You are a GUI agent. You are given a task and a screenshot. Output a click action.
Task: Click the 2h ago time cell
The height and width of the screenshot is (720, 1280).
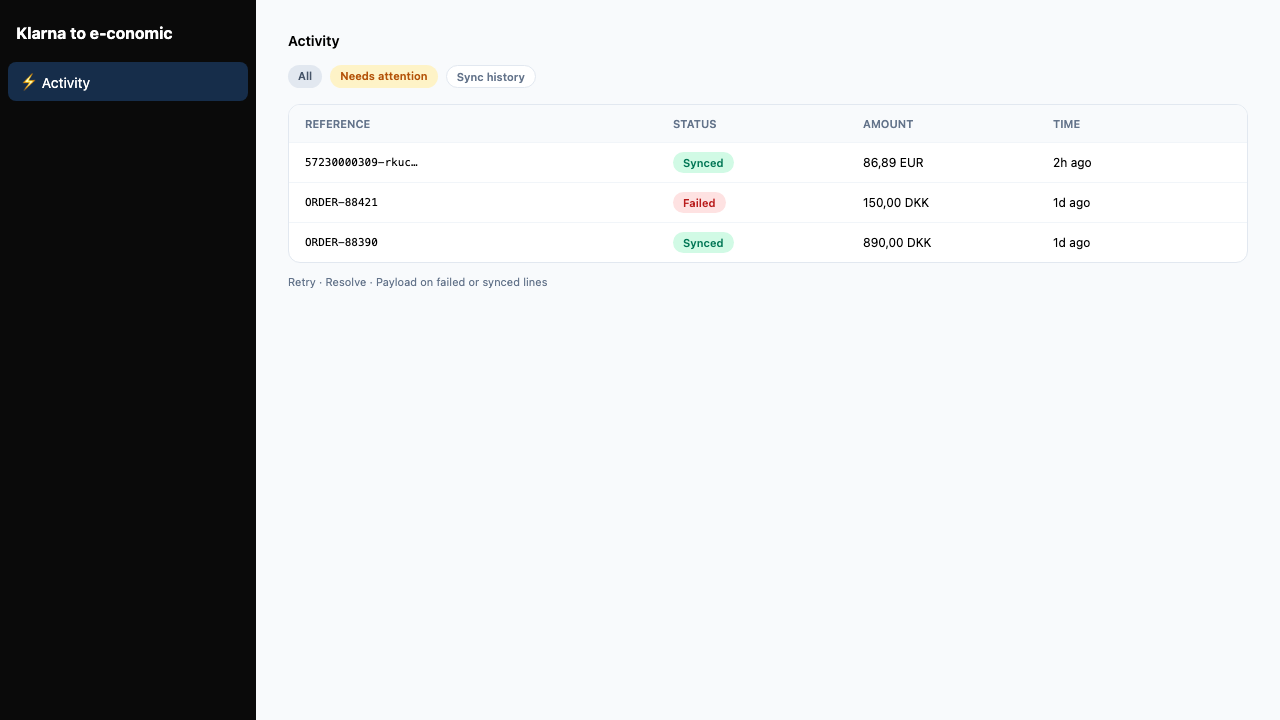point(1072,162)
